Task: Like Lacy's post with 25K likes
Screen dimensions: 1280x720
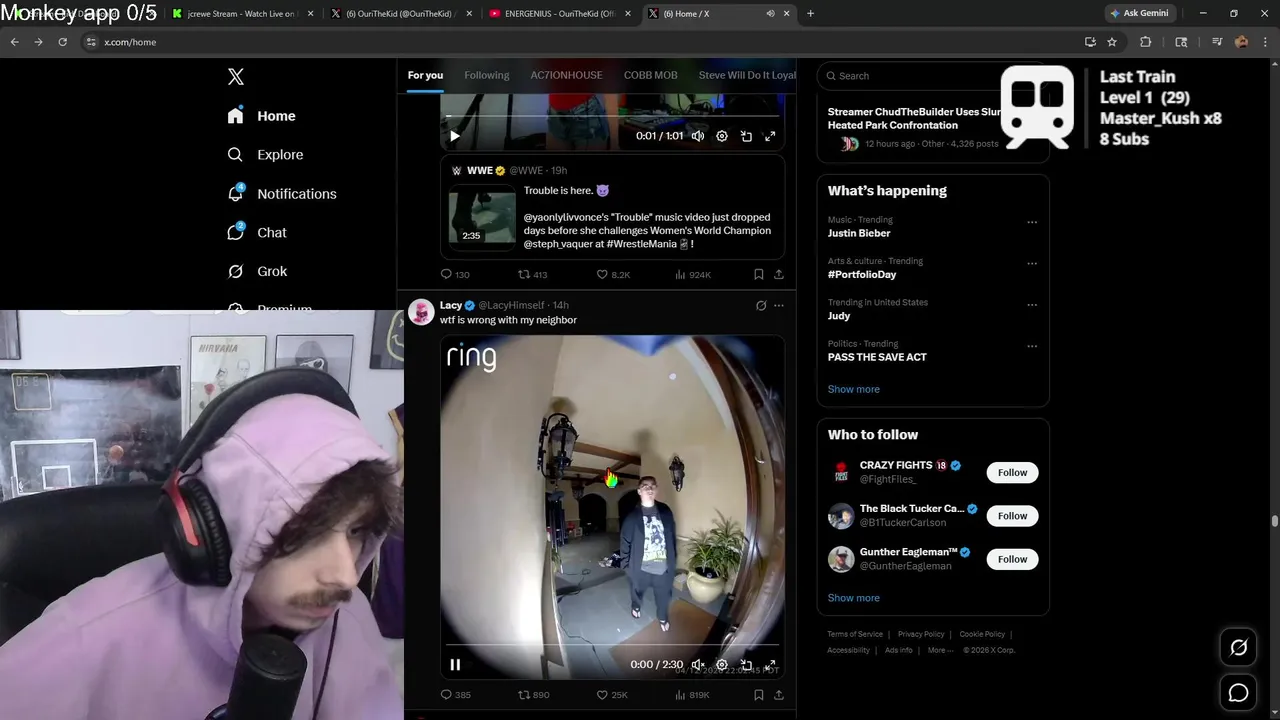Action: coord(612,695)
